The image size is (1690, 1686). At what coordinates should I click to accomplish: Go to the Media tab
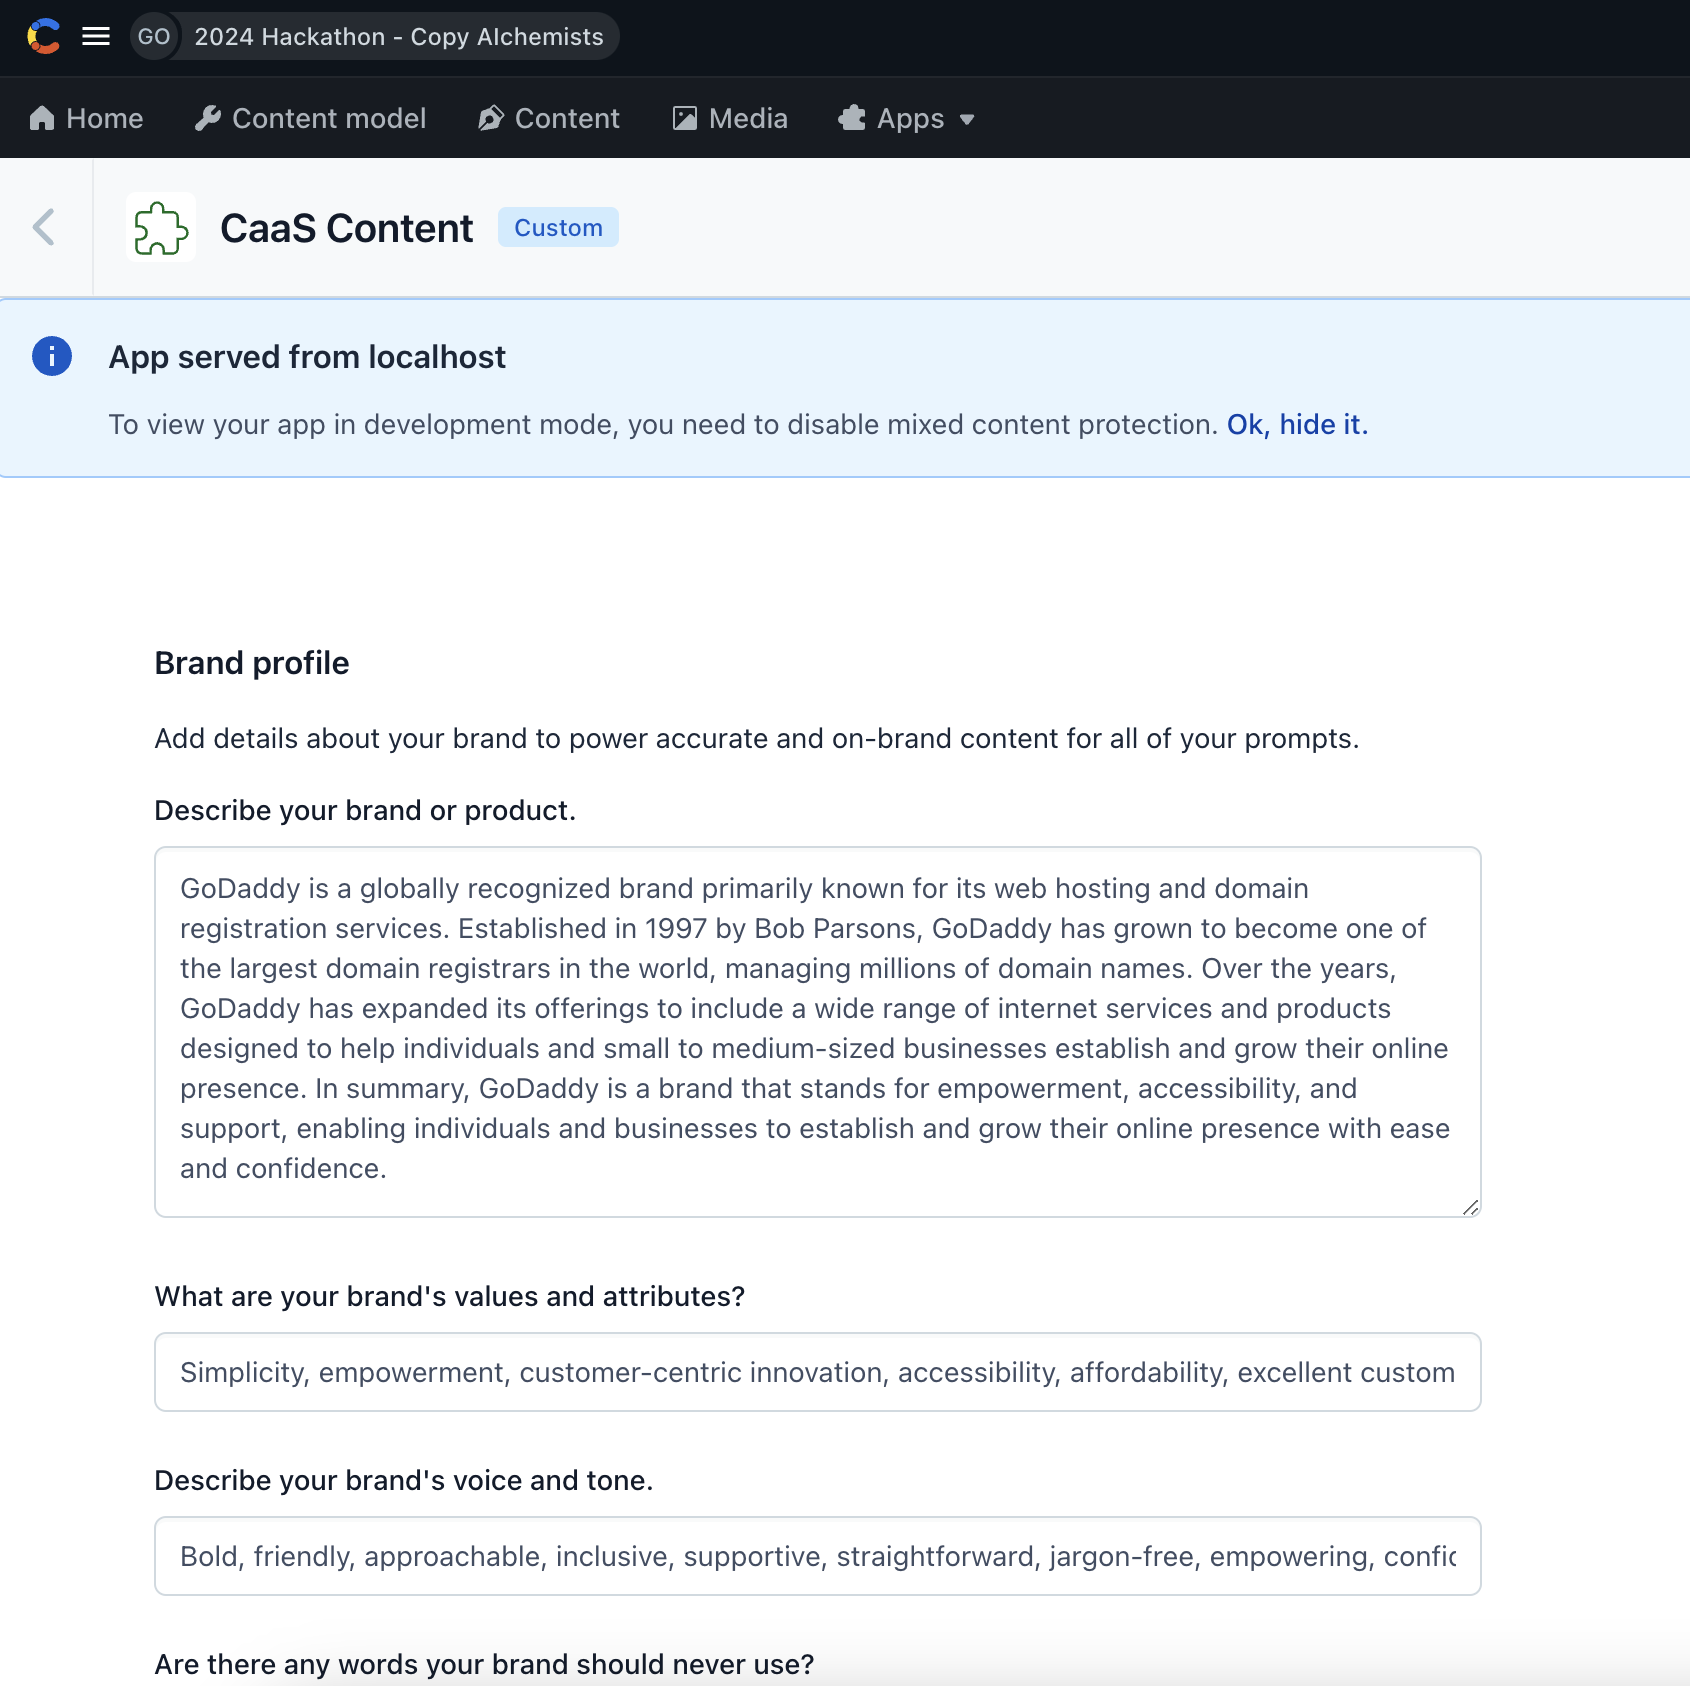tap(747, 119)
